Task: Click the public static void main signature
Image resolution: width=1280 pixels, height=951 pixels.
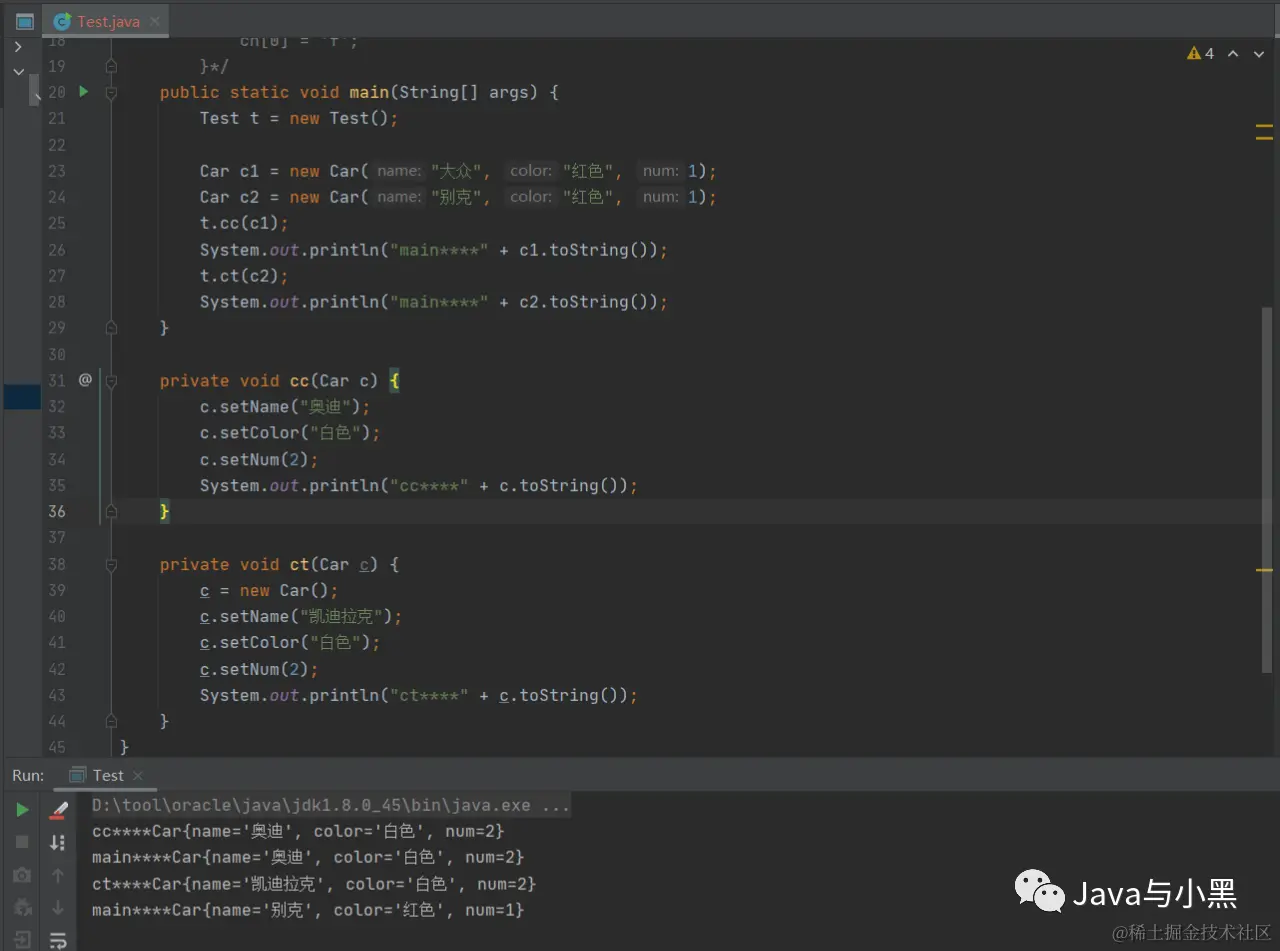Action: click(359, 92)
